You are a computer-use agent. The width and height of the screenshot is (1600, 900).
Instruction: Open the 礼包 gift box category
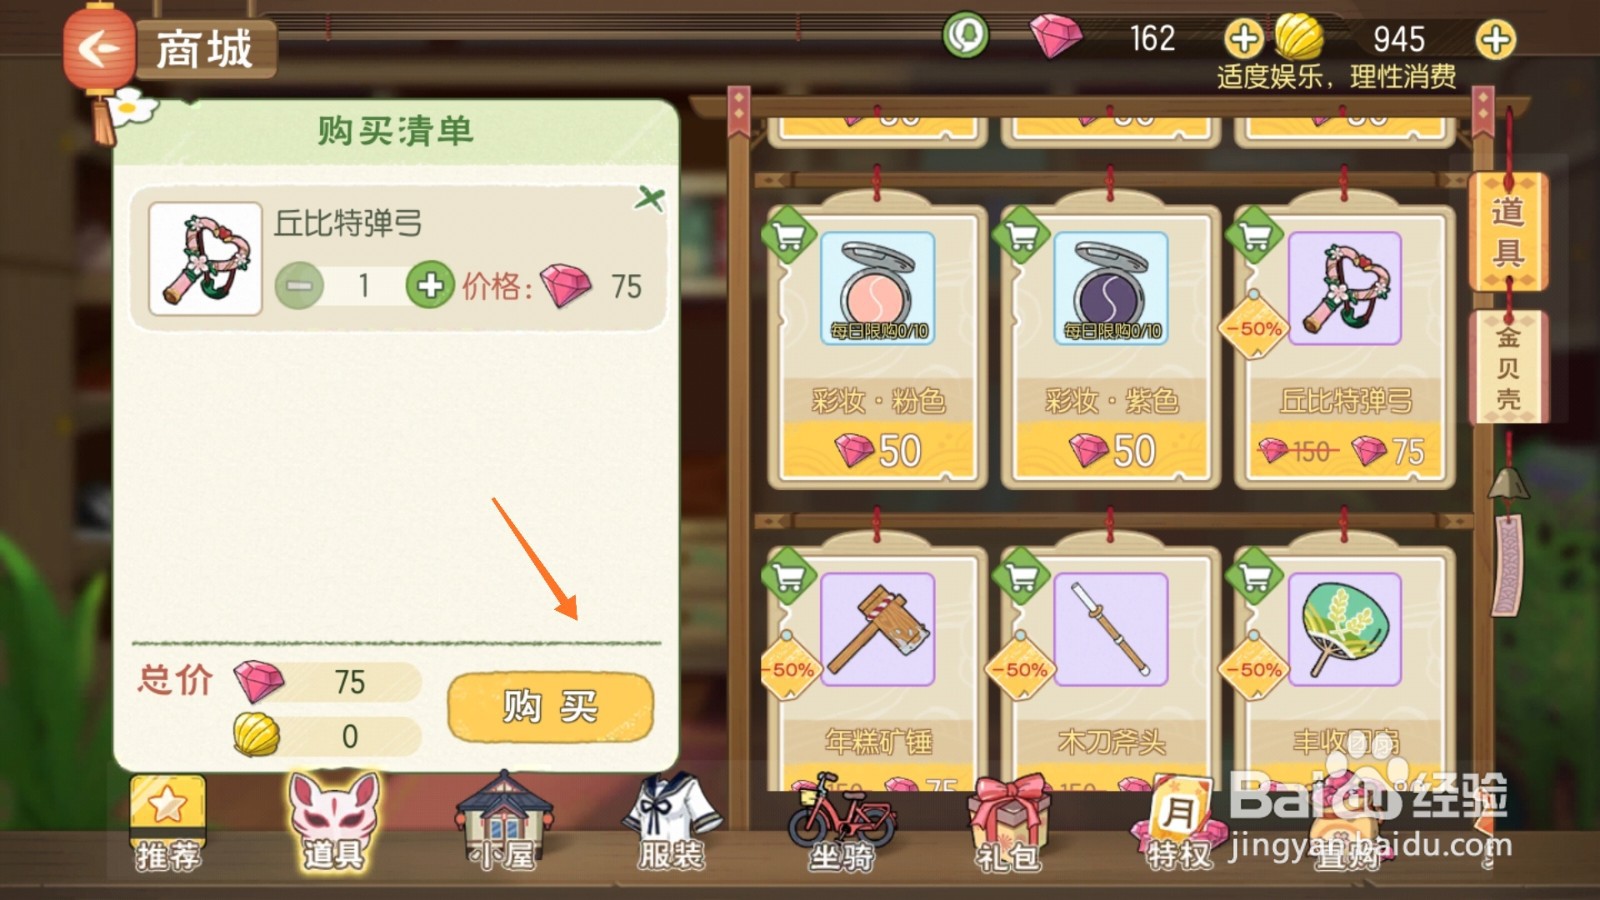coord(1008,822)
